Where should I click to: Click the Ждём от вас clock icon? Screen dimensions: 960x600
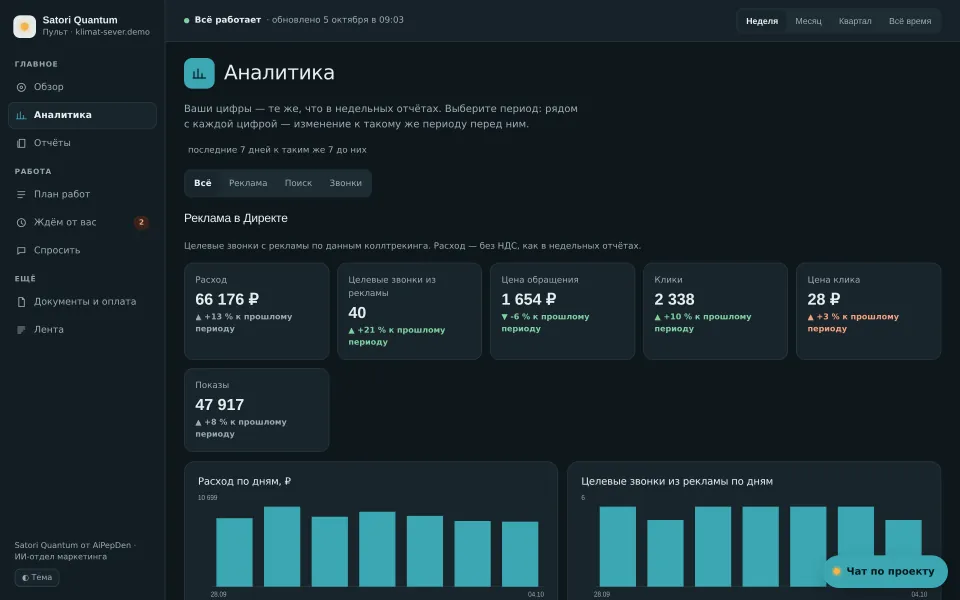(21, 223)
